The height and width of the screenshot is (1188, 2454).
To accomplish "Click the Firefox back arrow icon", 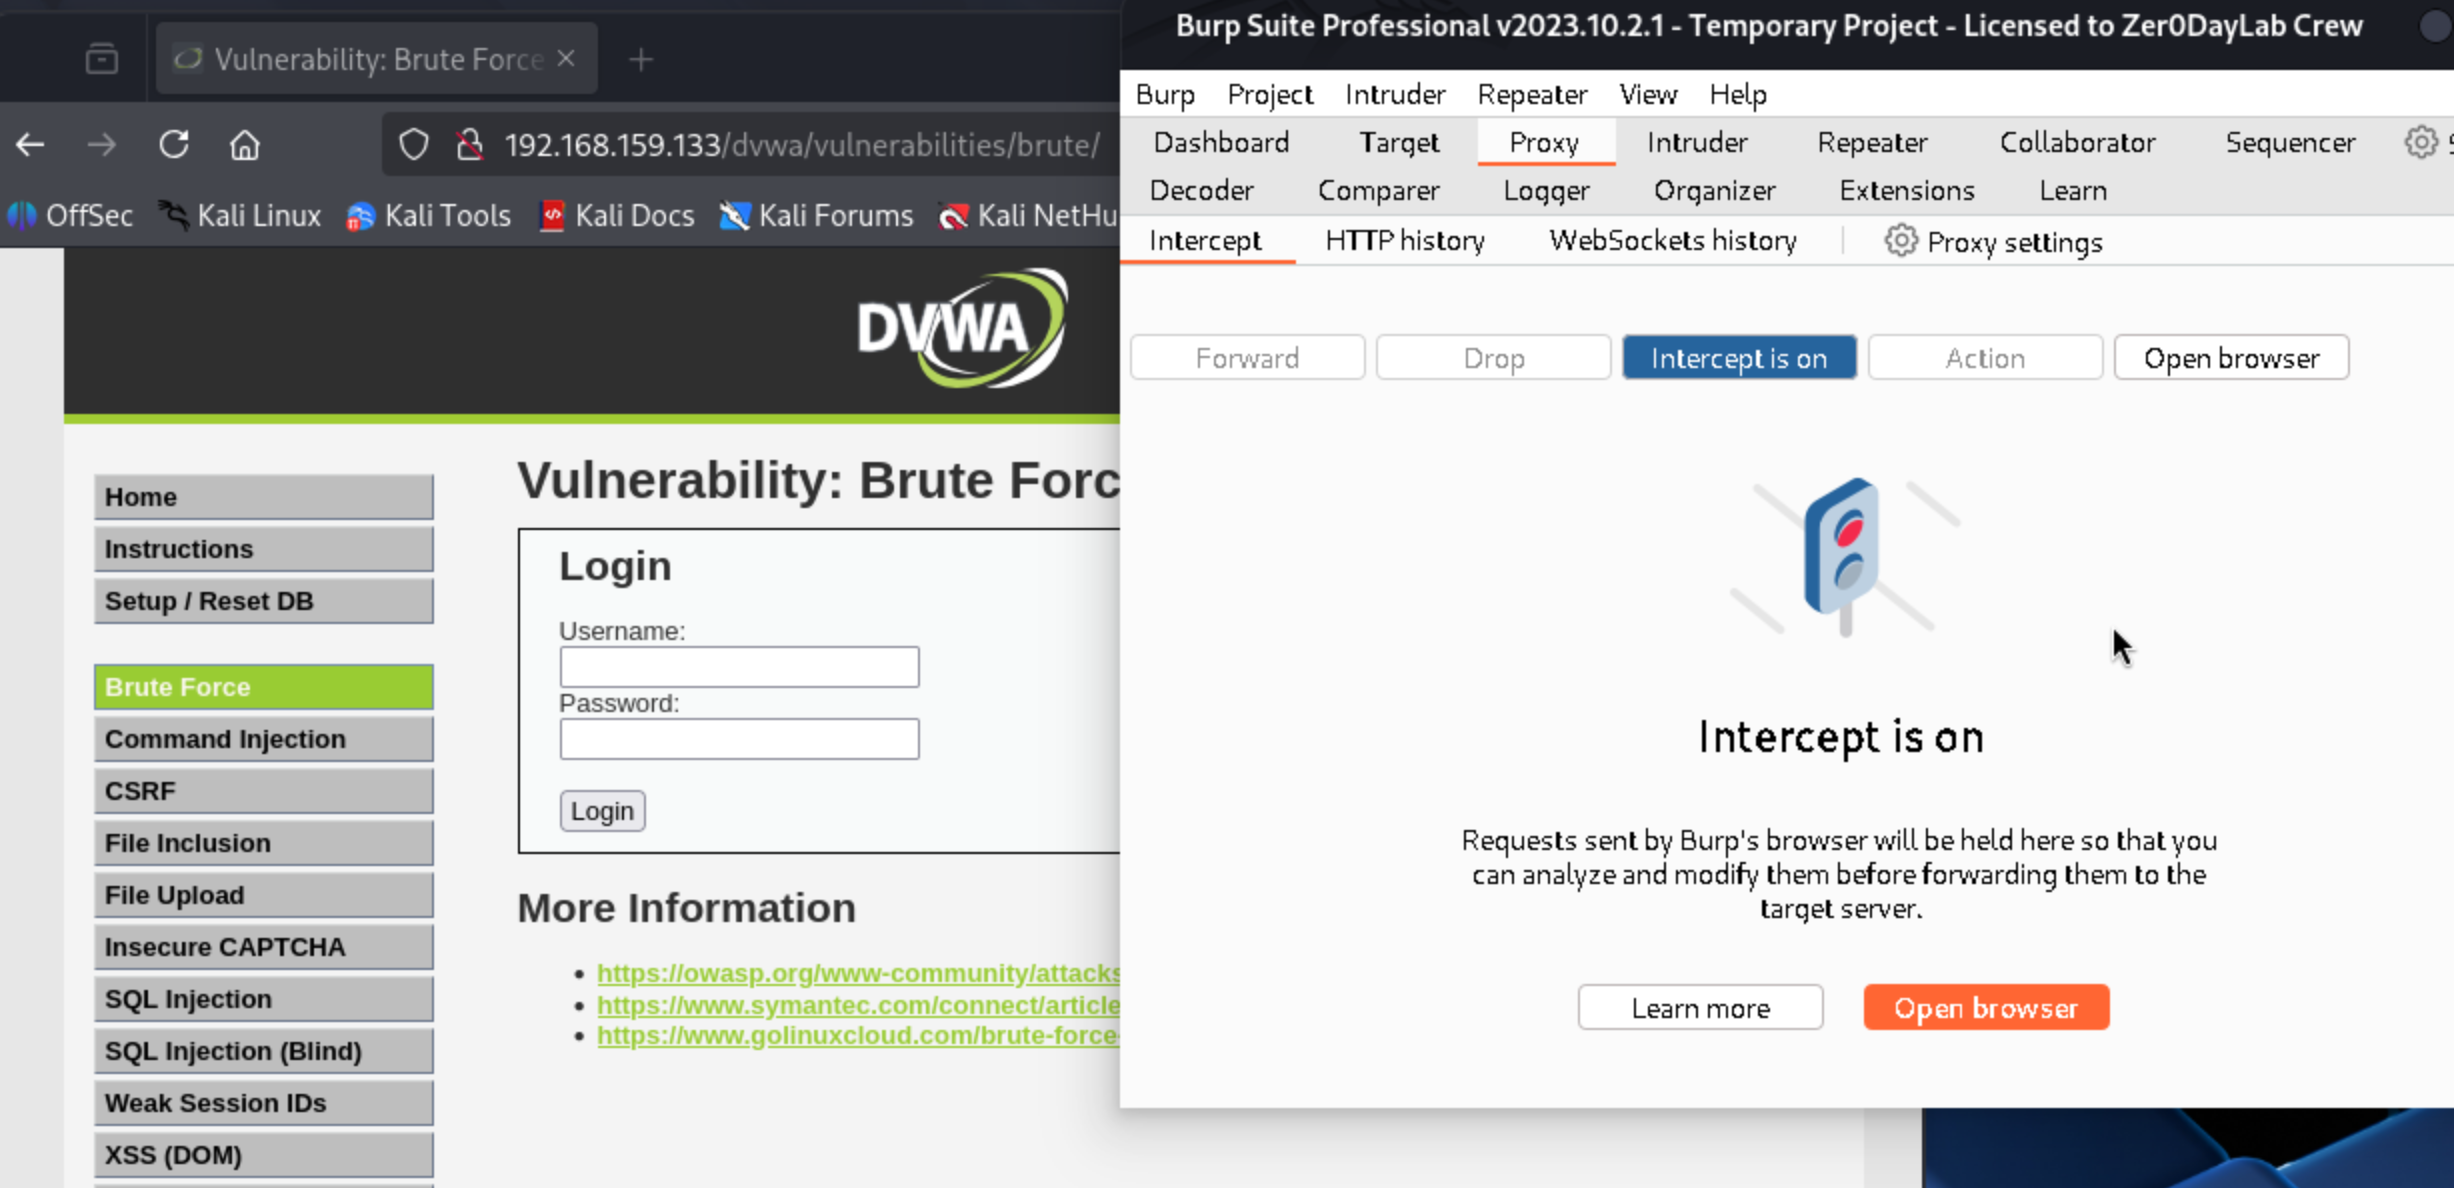I will 30,145.
